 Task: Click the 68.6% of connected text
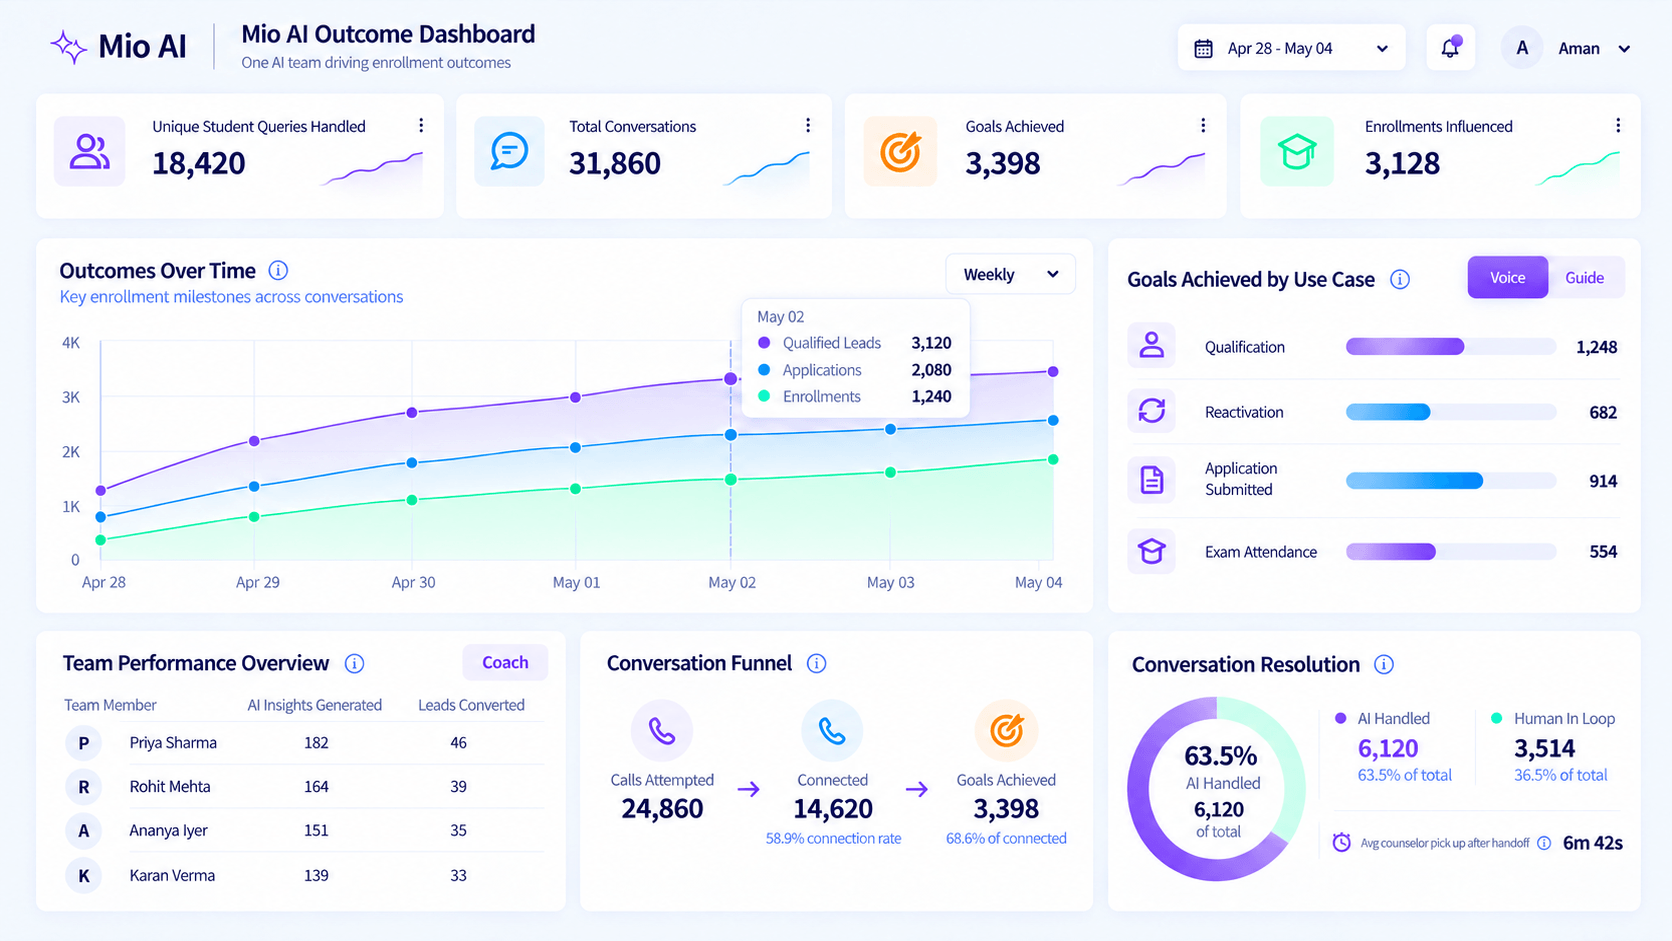tap(1006, 839)
